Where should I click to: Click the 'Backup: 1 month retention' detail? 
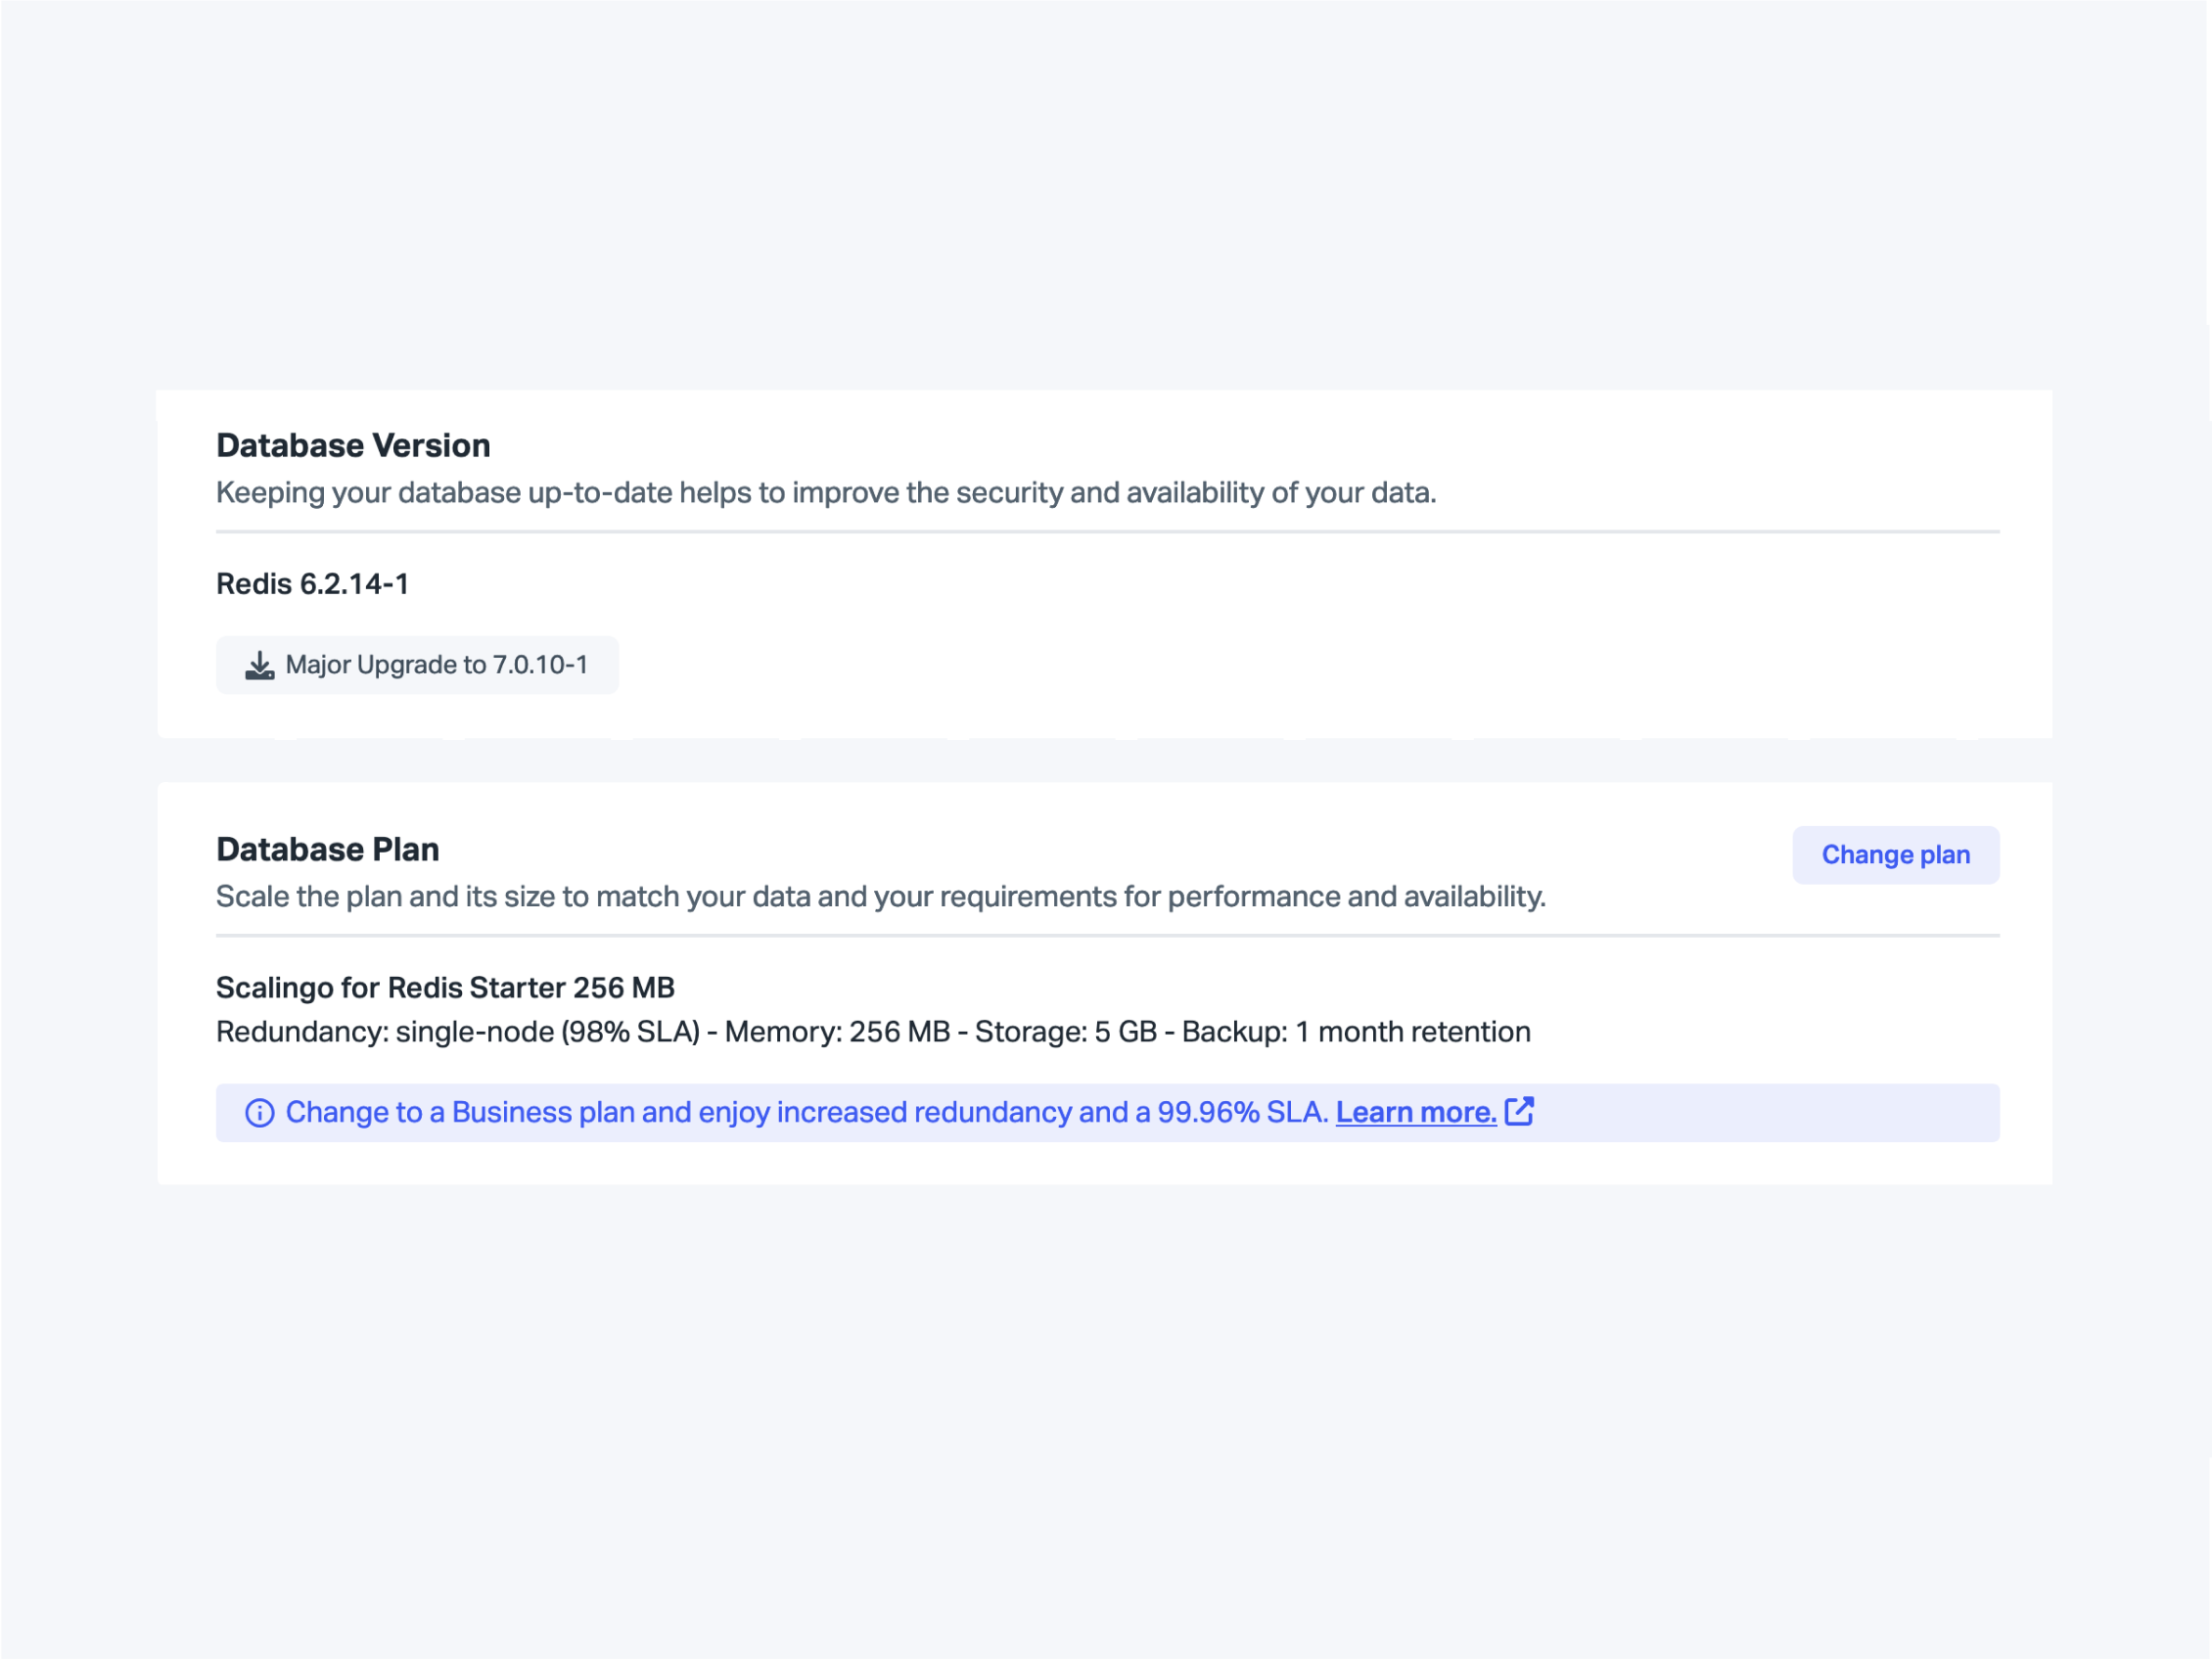[1355, 1031]
